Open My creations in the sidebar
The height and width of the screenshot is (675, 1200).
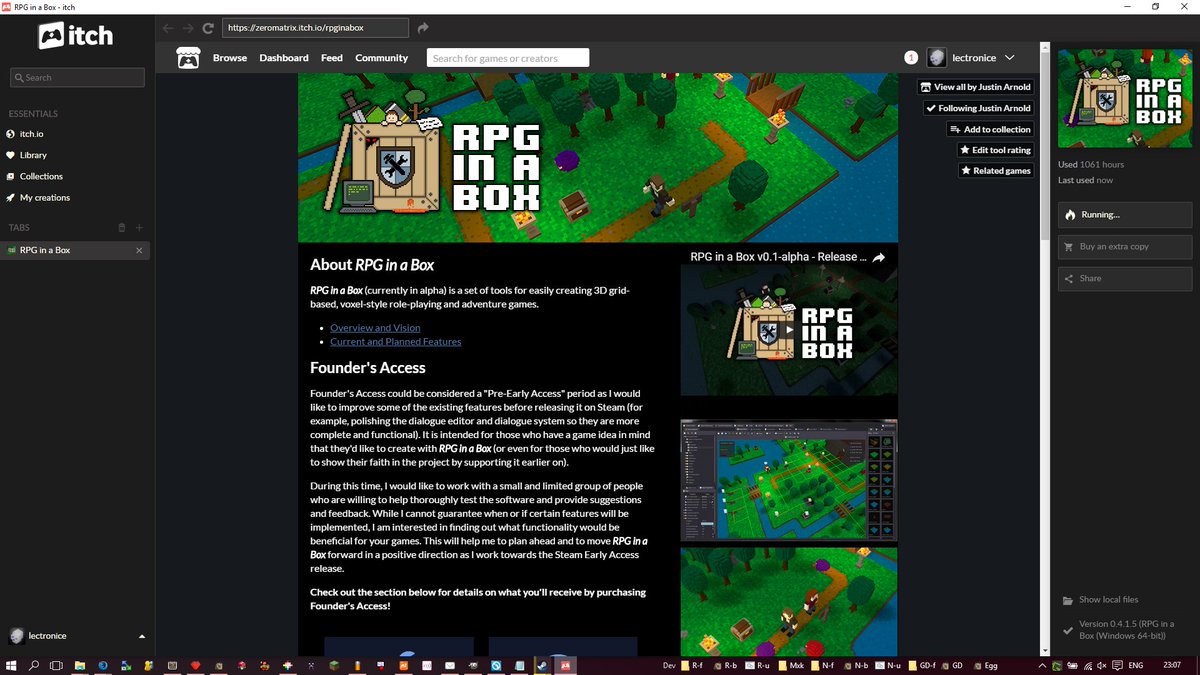[75, 197]
